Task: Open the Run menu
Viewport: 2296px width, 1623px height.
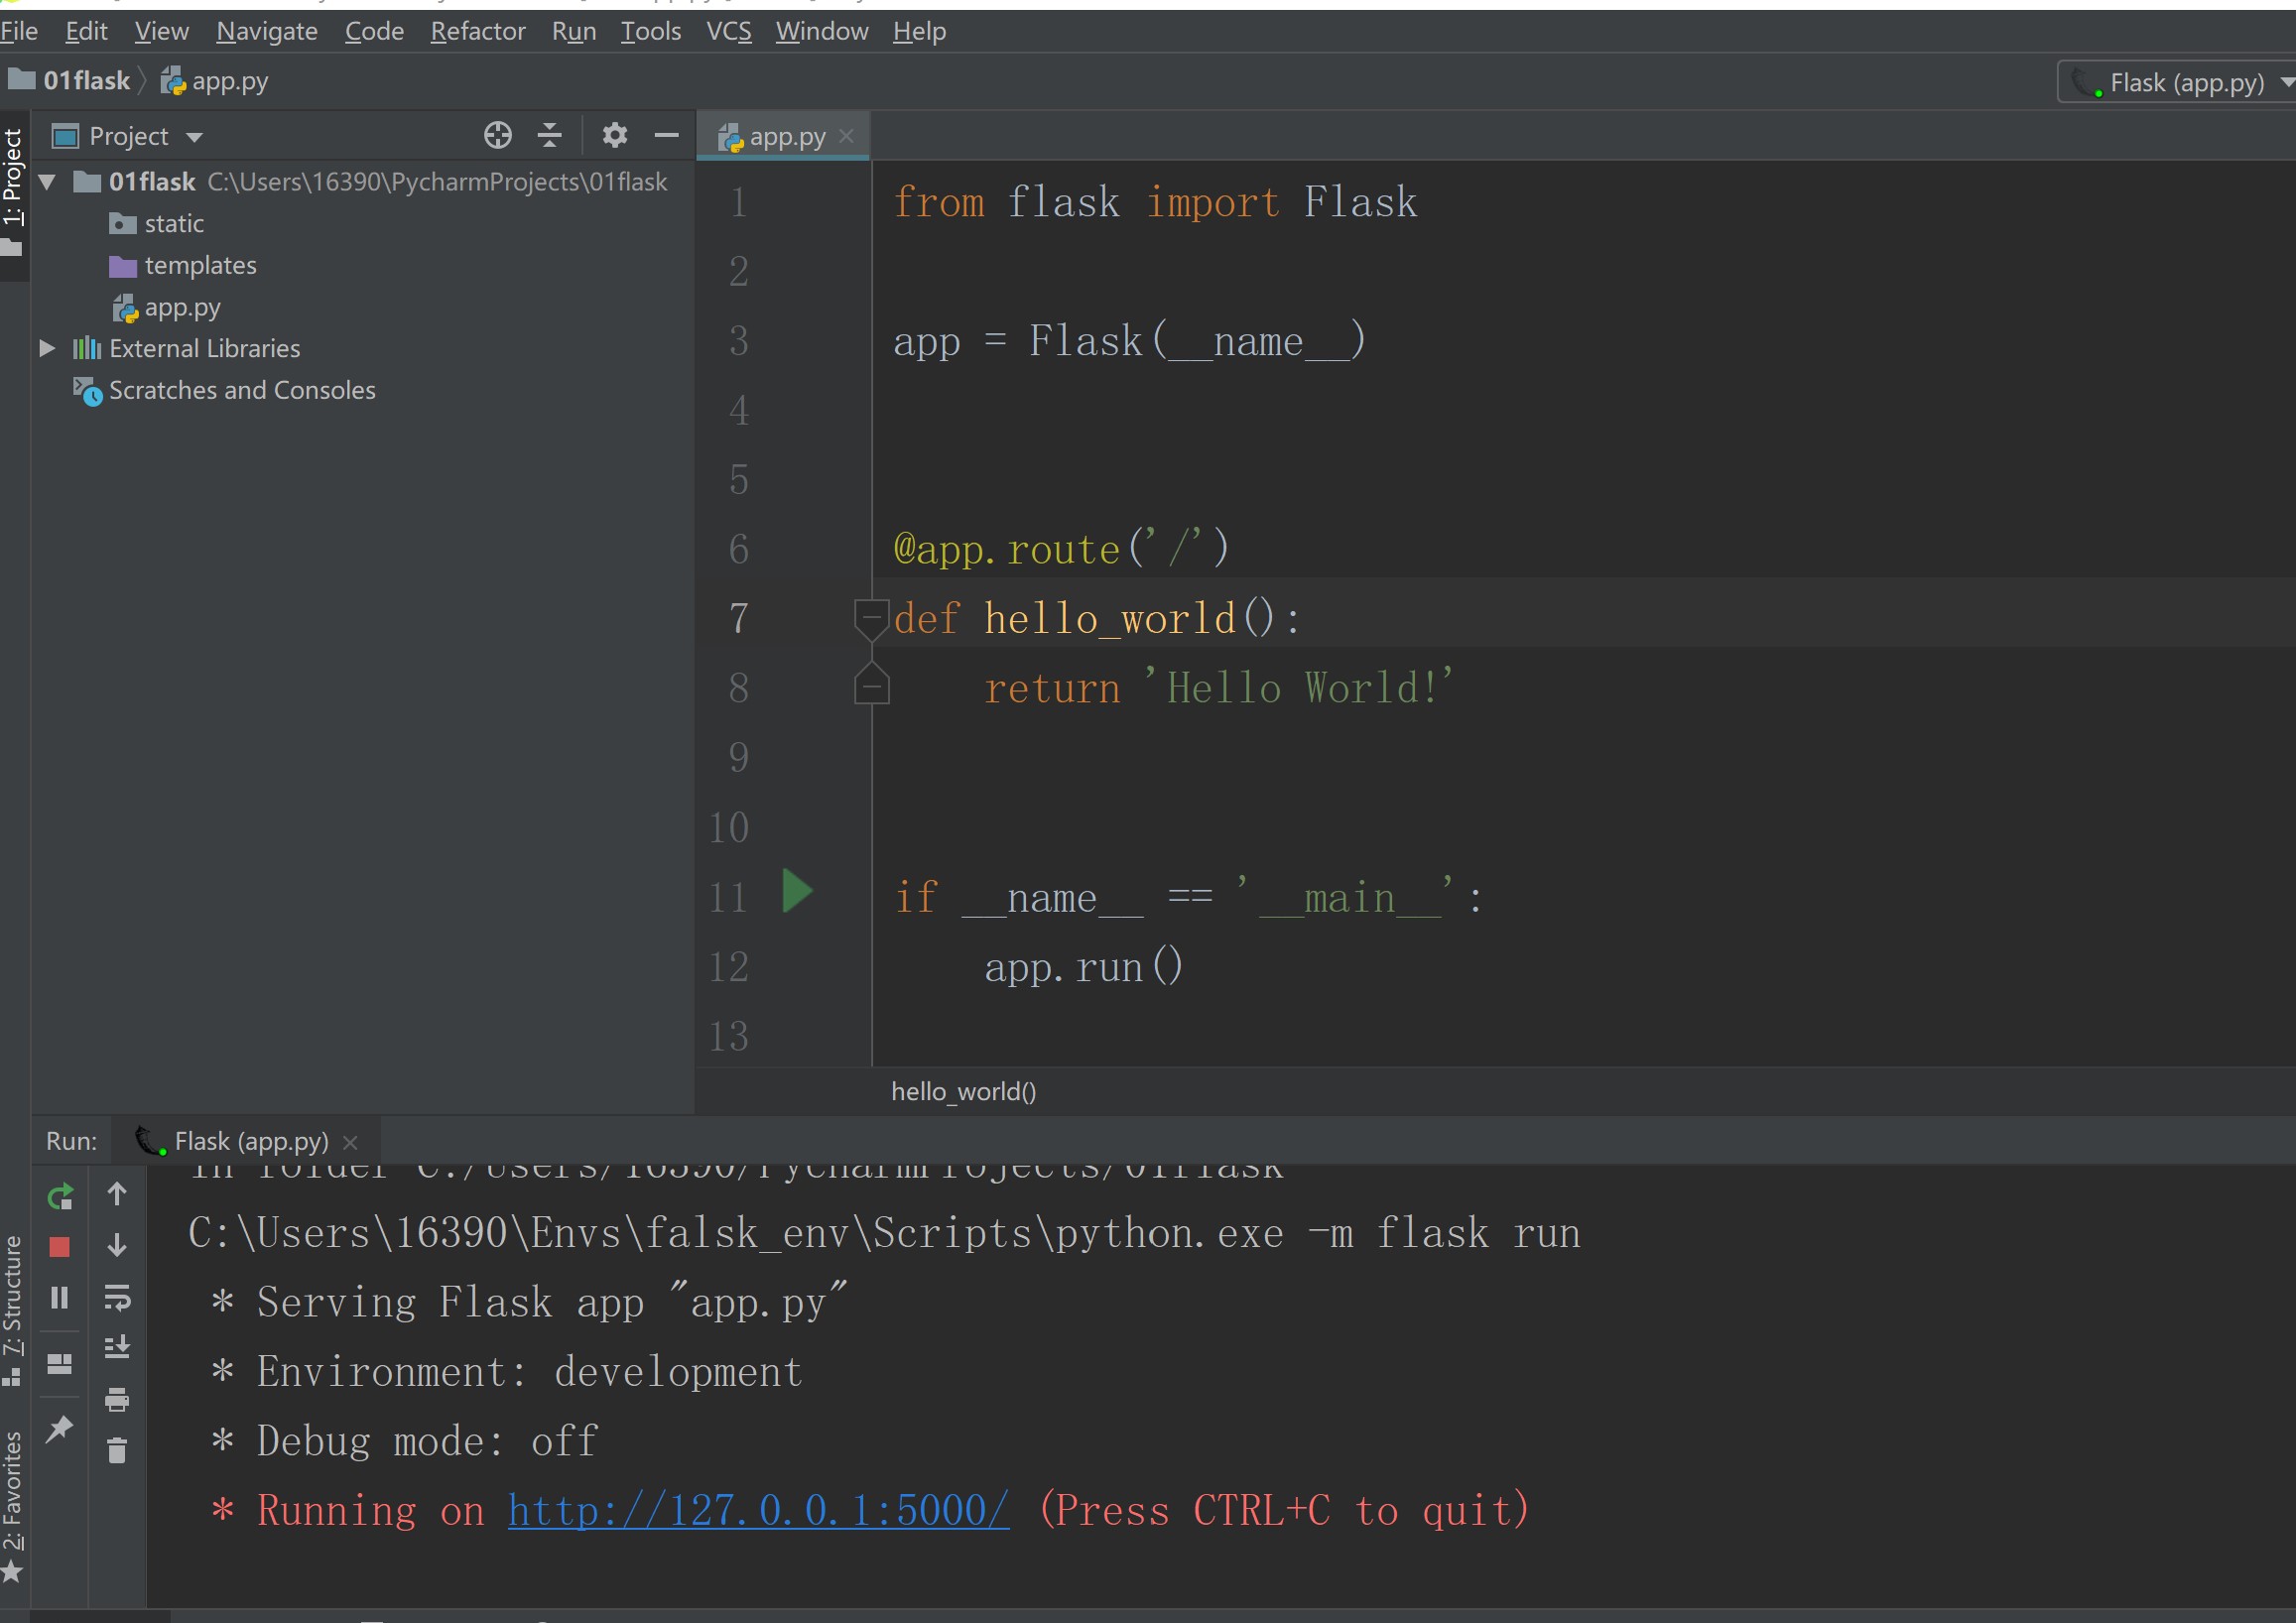Action: point(574,31)
